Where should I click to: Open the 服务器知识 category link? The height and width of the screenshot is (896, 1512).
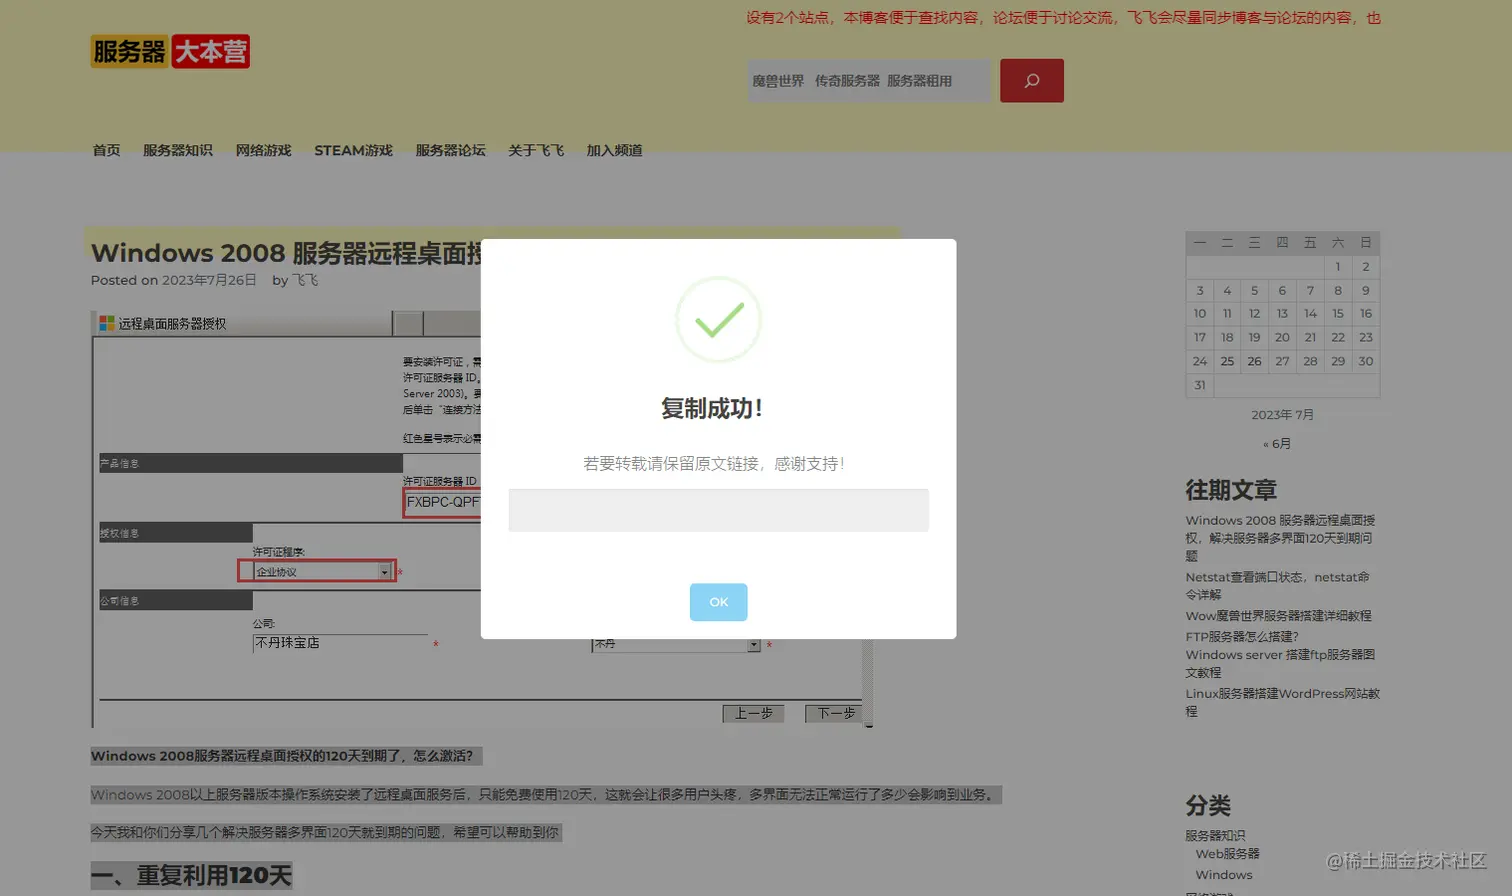[x=1215, y=836]
